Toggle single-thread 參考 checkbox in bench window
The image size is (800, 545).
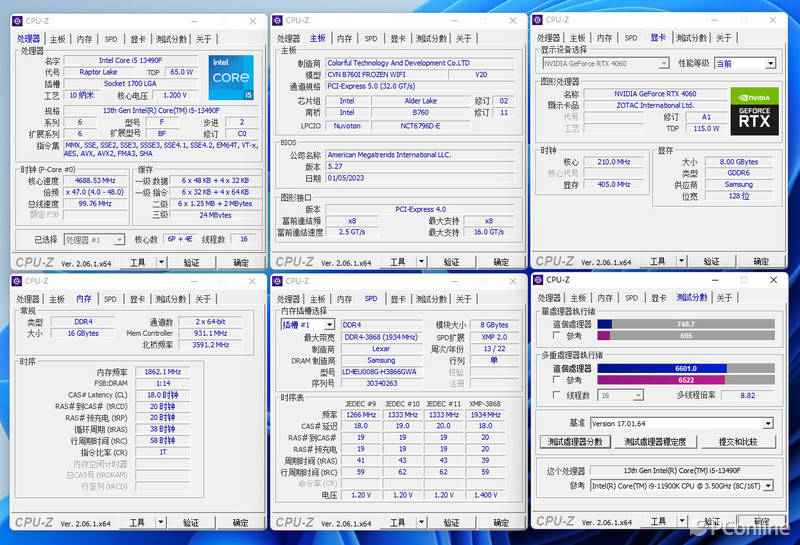click(556, 336)
